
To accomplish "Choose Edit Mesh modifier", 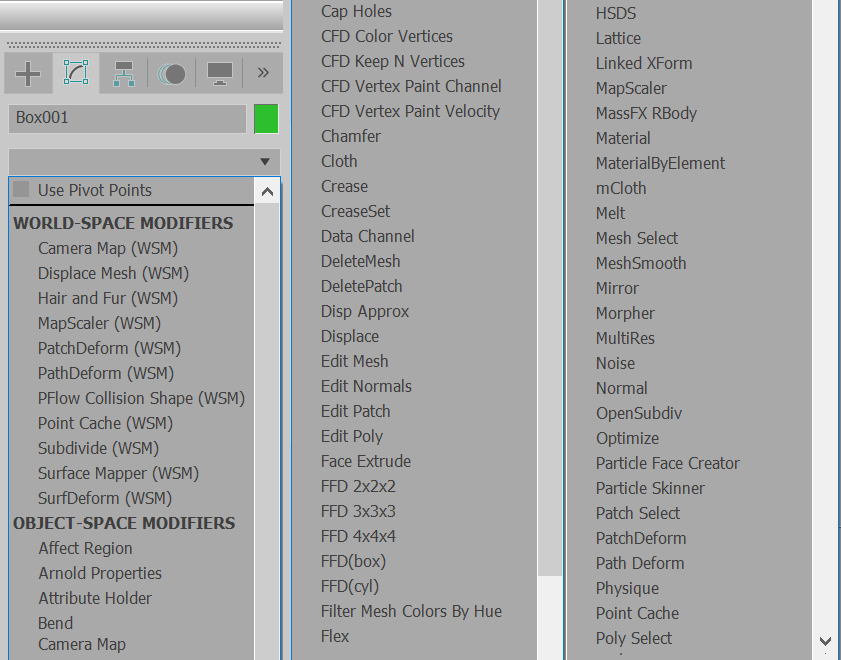I will pyautogui.click(x=355, y=361).
